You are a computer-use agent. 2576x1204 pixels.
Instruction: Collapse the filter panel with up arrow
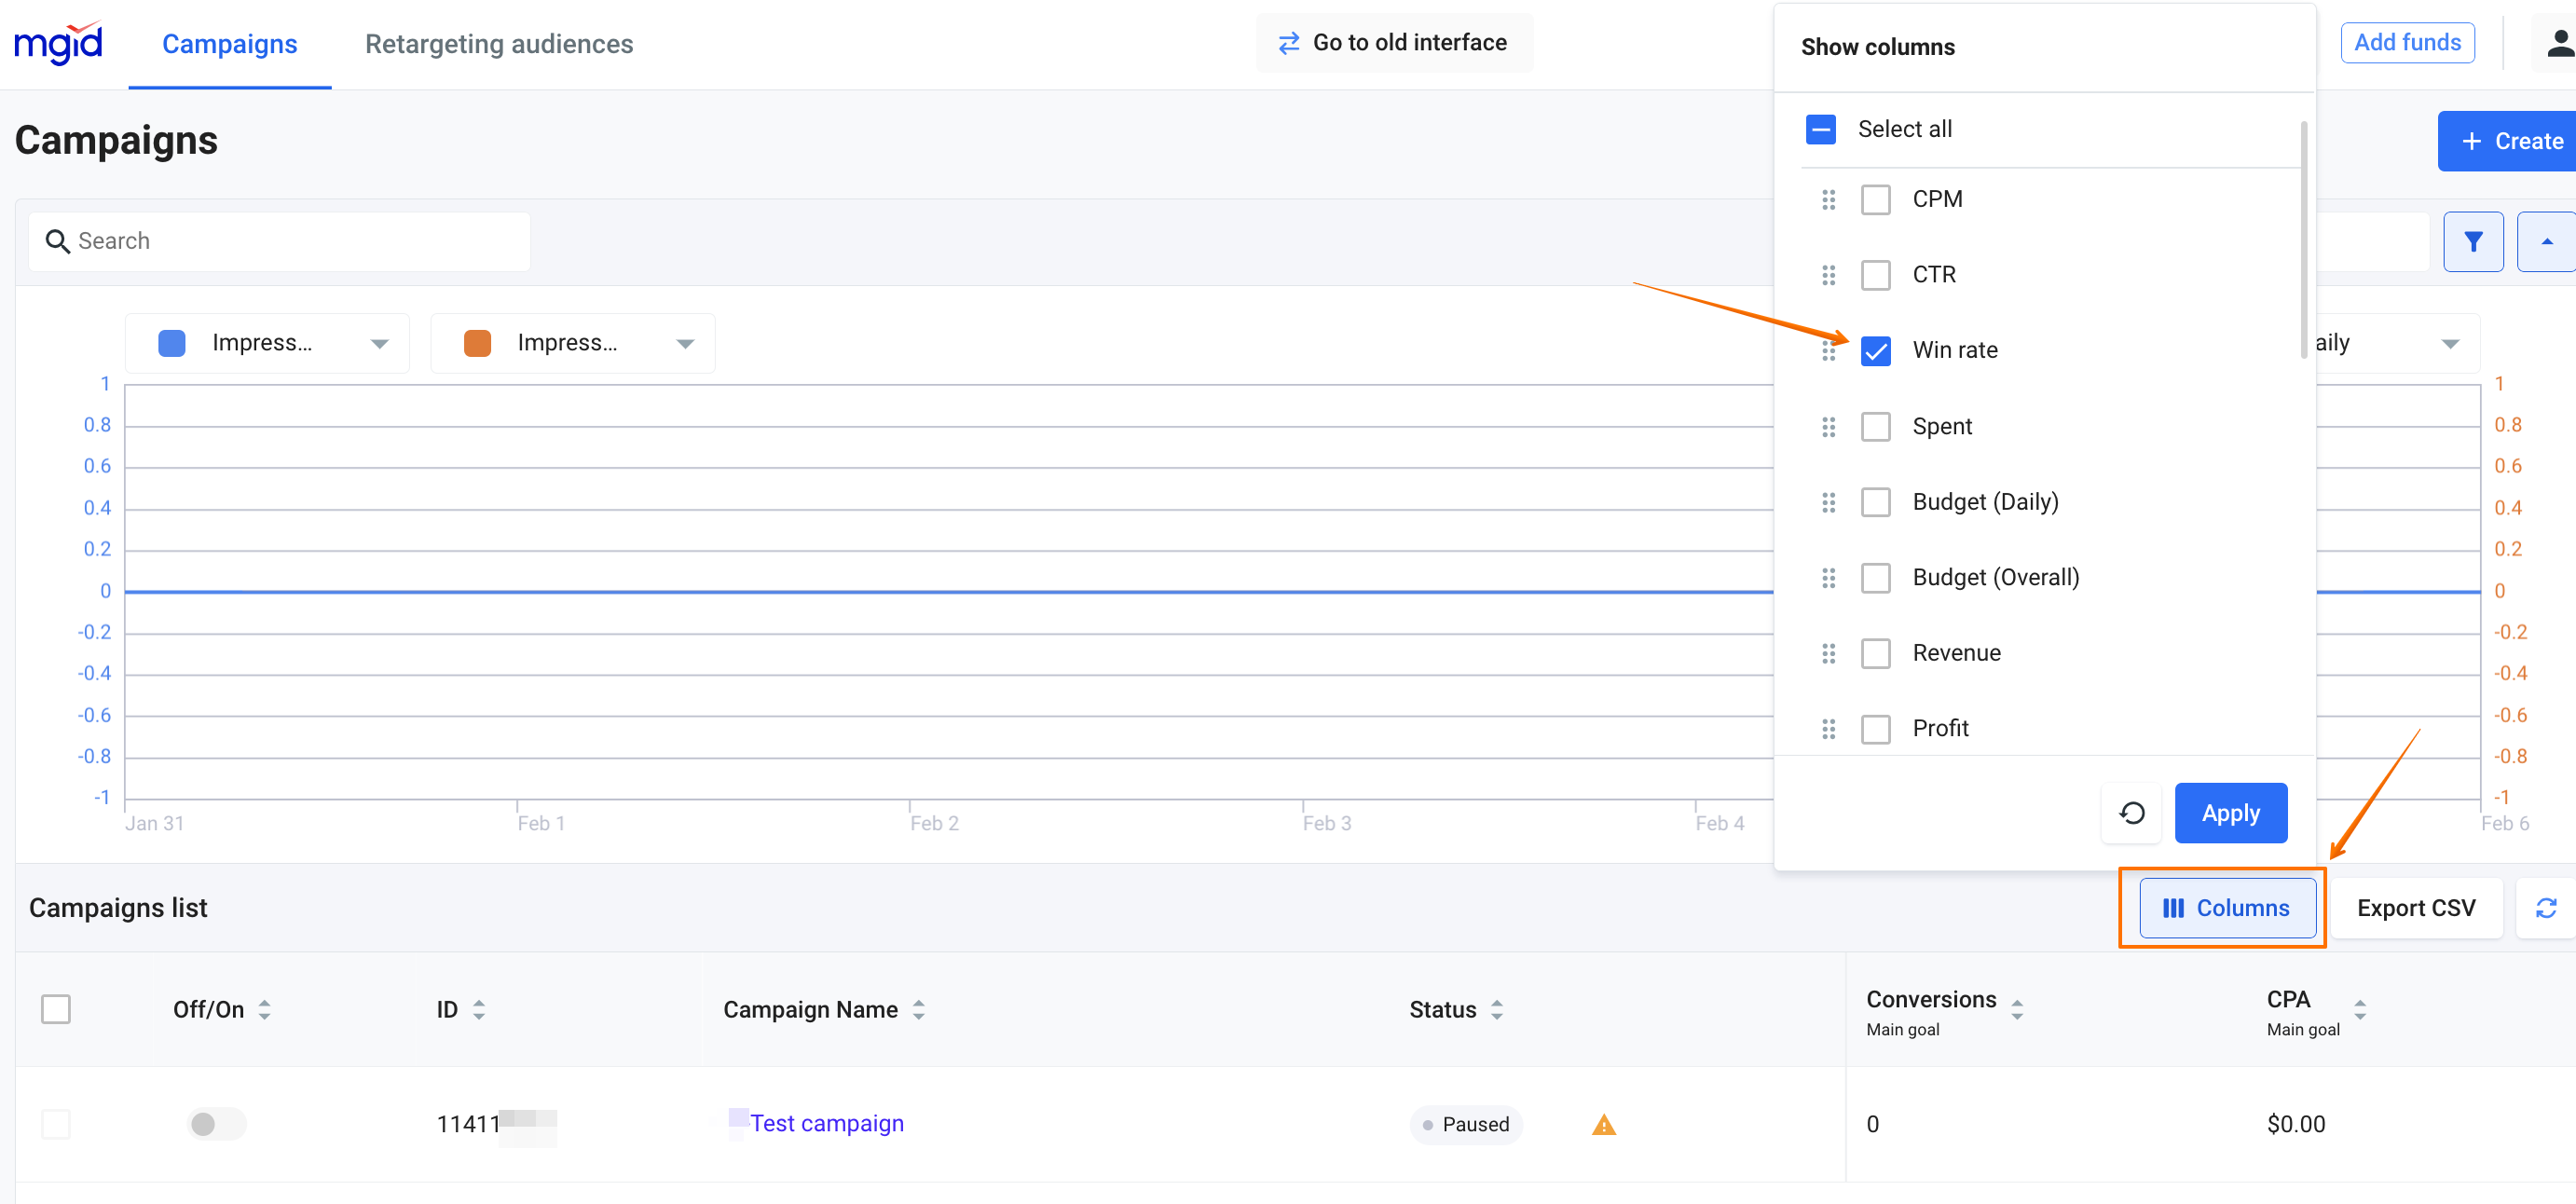2546,241
